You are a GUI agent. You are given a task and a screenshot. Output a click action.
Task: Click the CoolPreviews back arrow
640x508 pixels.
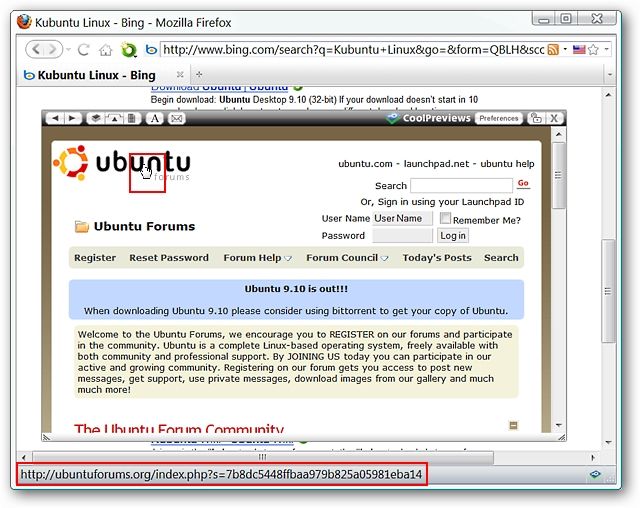tap(55, 118)
